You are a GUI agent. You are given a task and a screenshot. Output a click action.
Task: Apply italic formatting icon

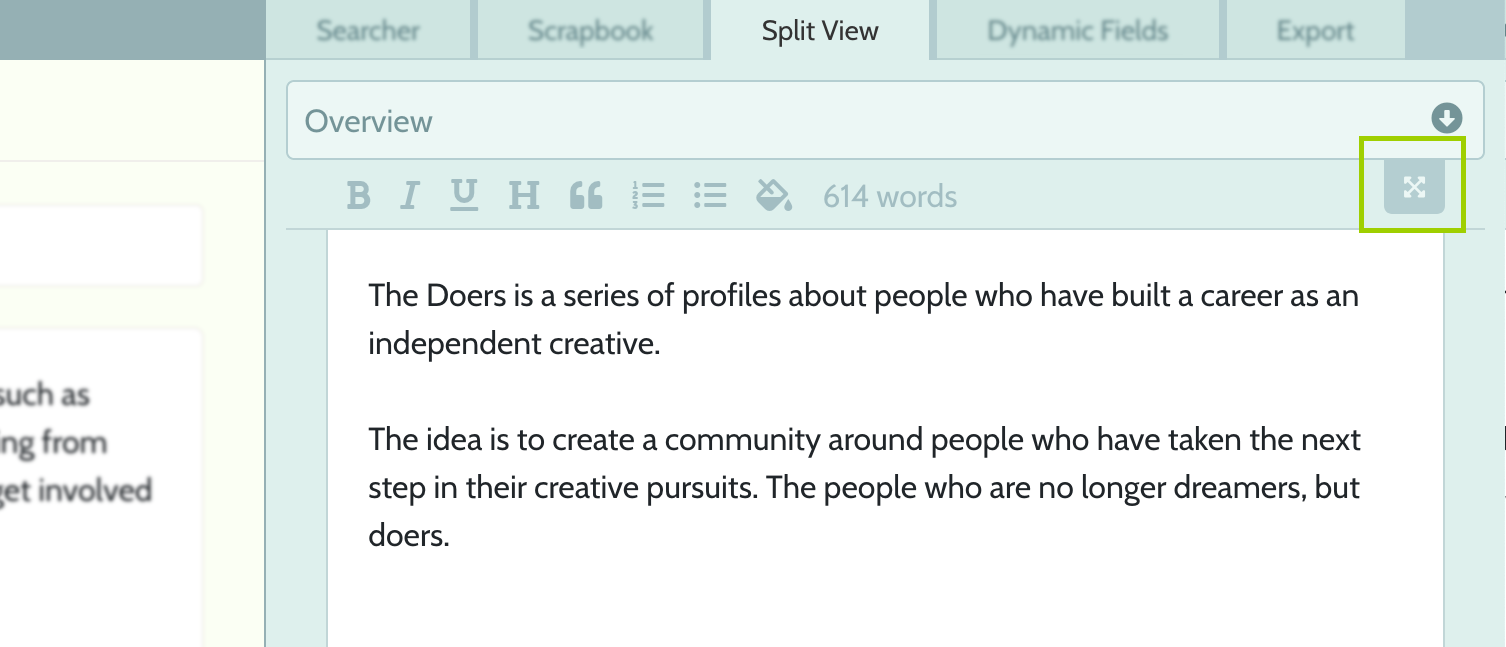(408, 195)
